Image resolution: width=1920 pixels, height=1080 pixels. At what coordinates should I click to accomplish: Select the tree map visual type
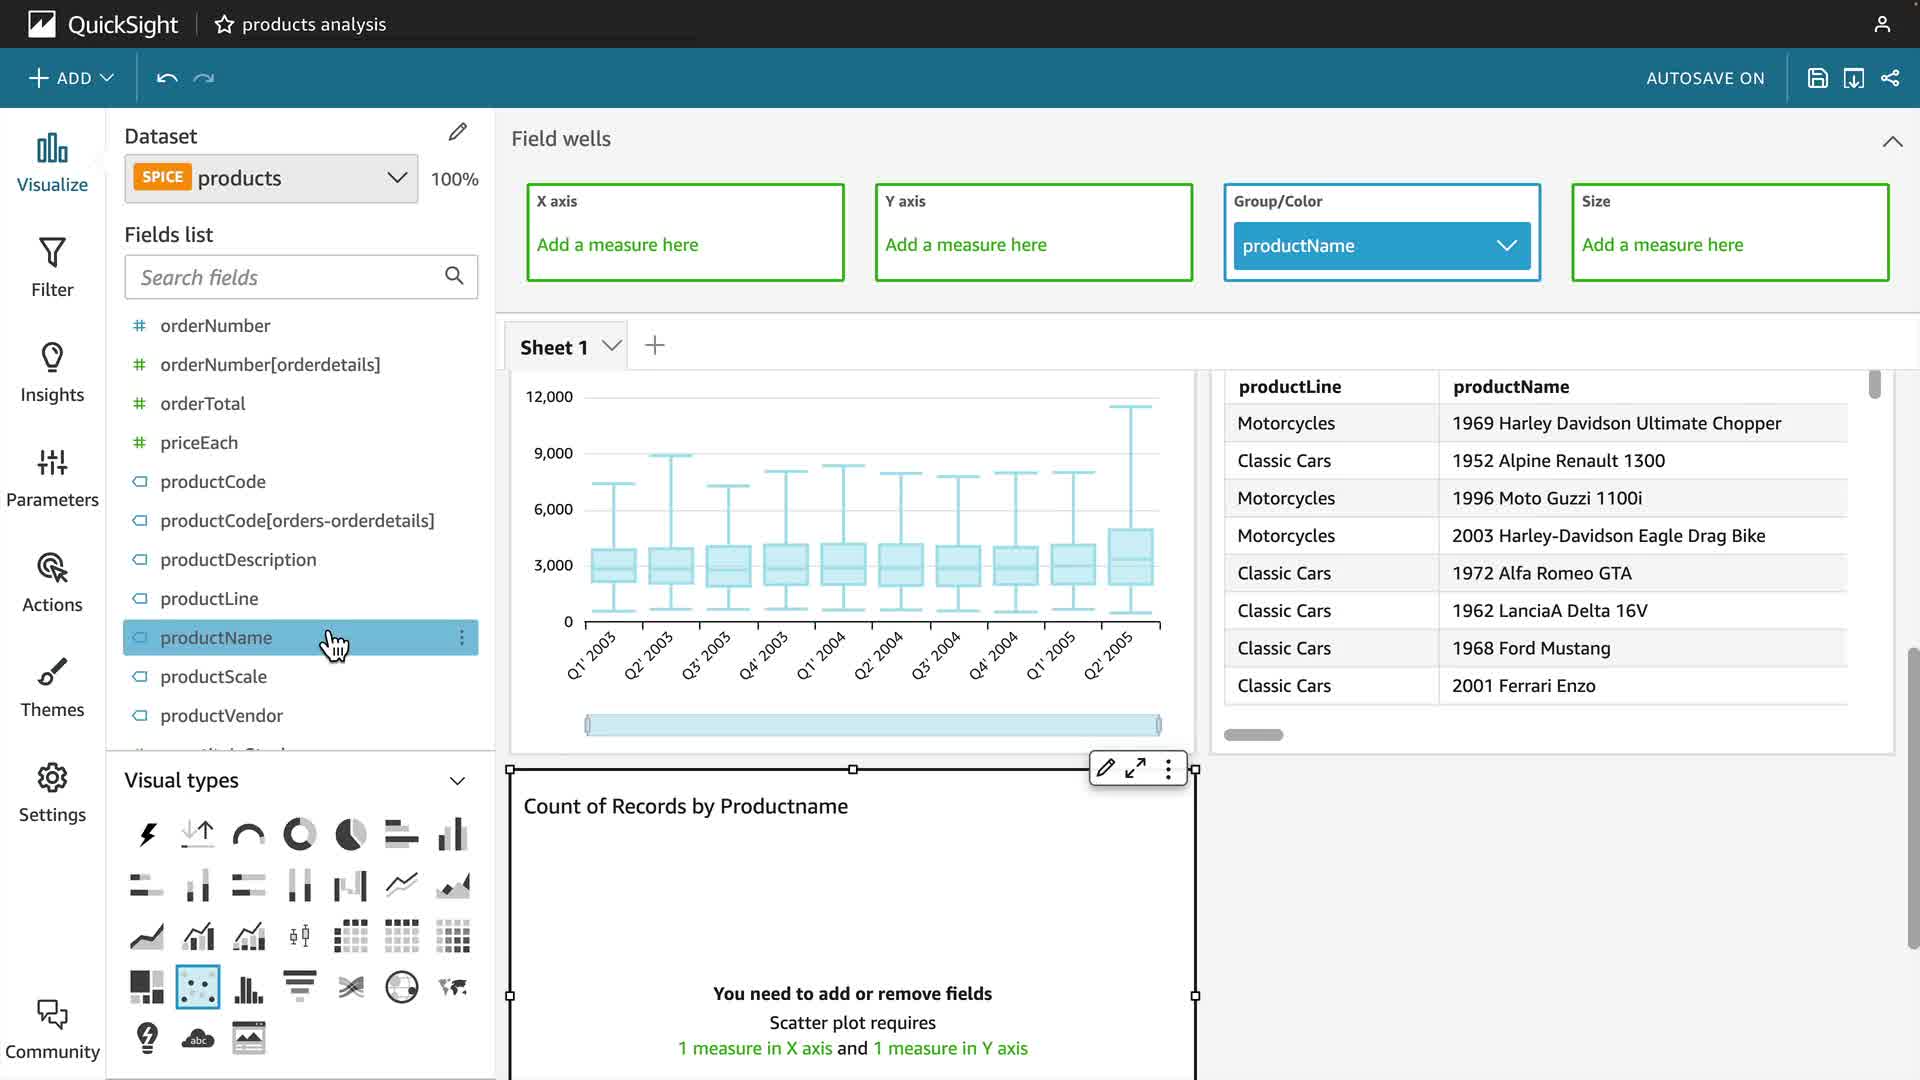[147, 987]
